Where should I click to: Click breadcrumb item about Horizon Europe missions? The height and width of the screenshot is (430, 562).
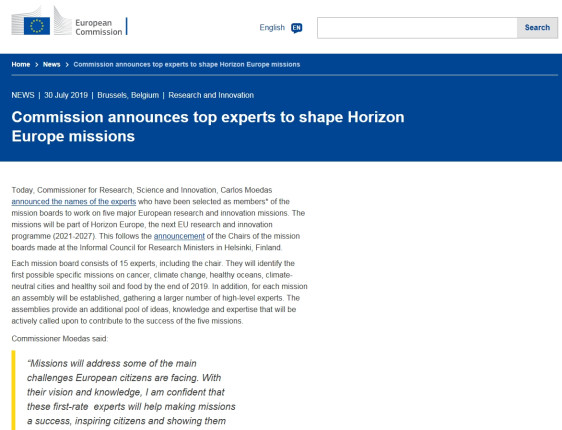point(187,64)
